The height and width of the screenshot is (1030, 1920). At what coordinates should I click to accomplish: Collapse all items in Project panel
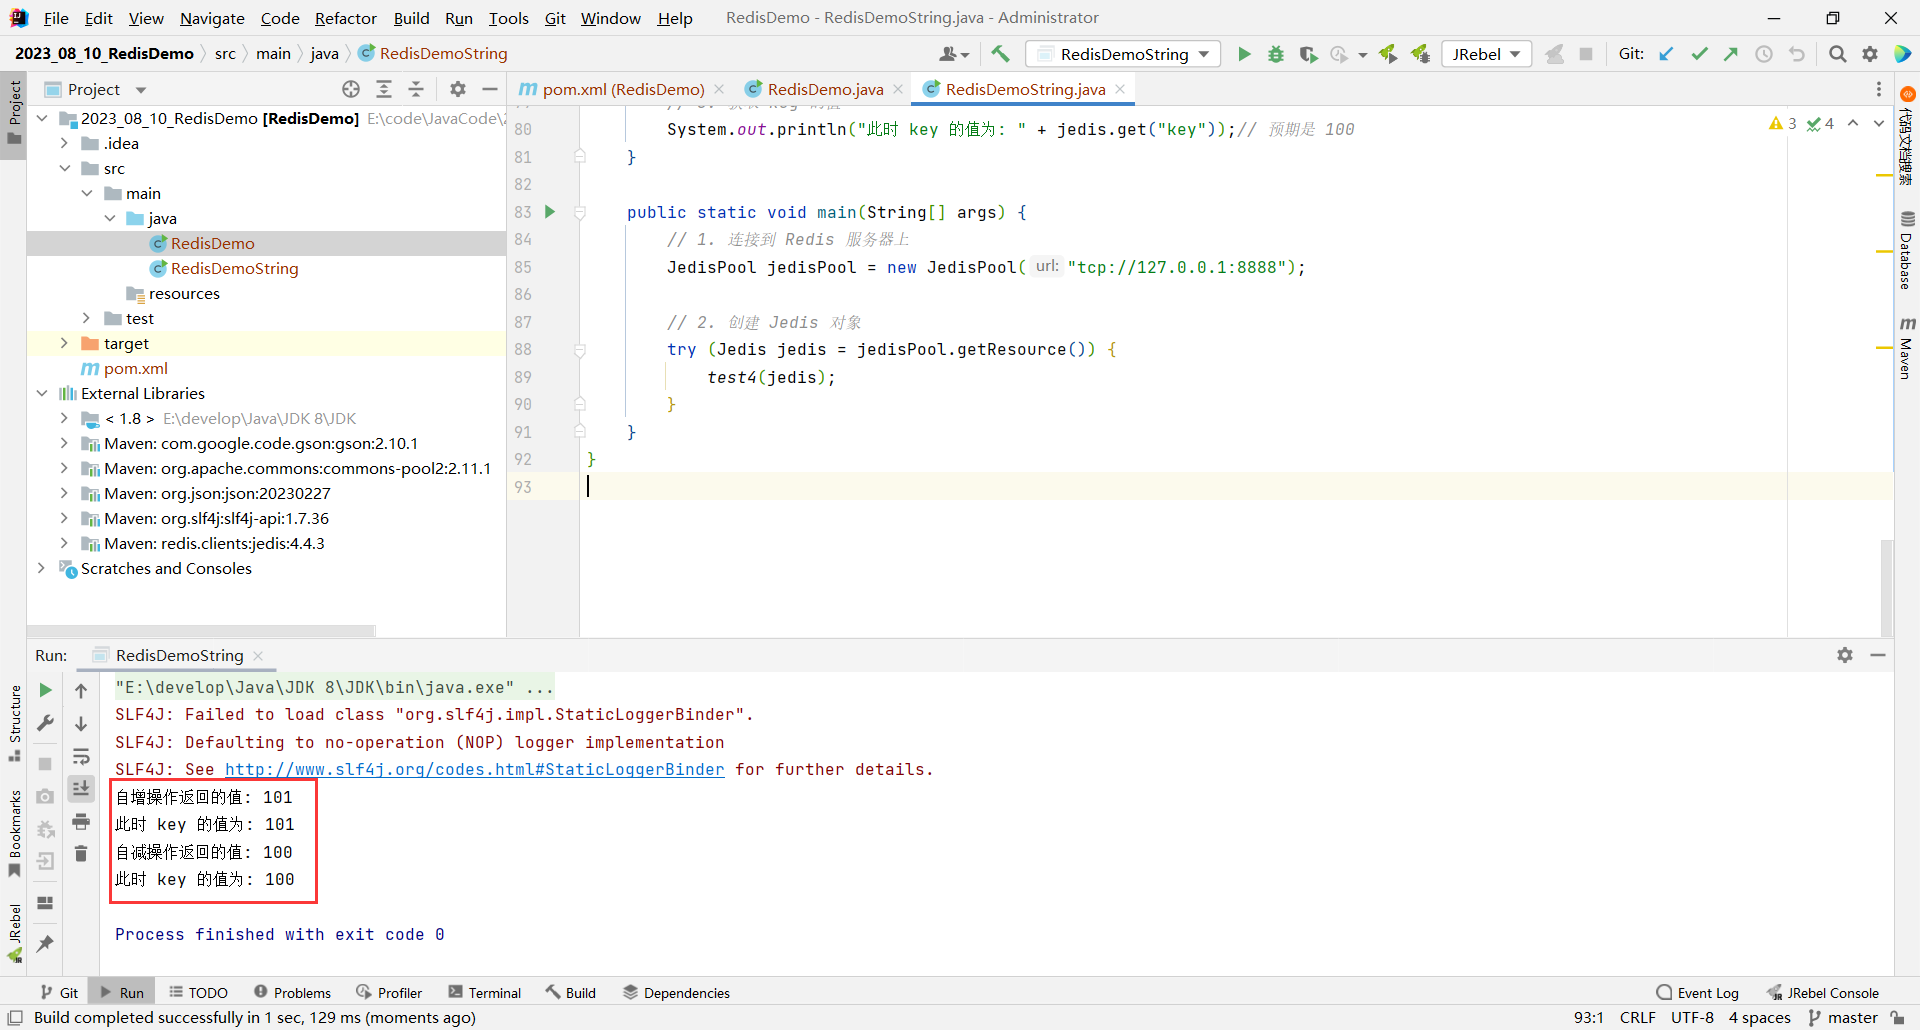click(416, 89)
